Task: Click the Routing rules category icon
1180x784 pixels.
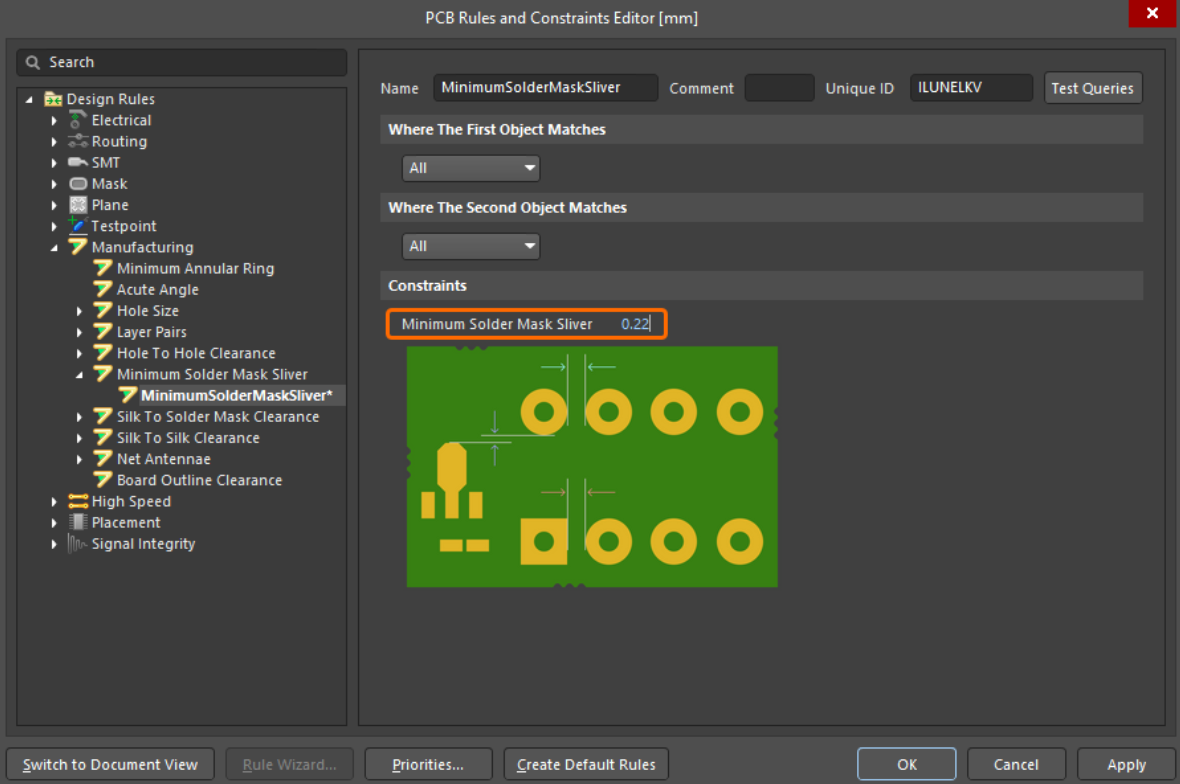Action: point(78,142)
